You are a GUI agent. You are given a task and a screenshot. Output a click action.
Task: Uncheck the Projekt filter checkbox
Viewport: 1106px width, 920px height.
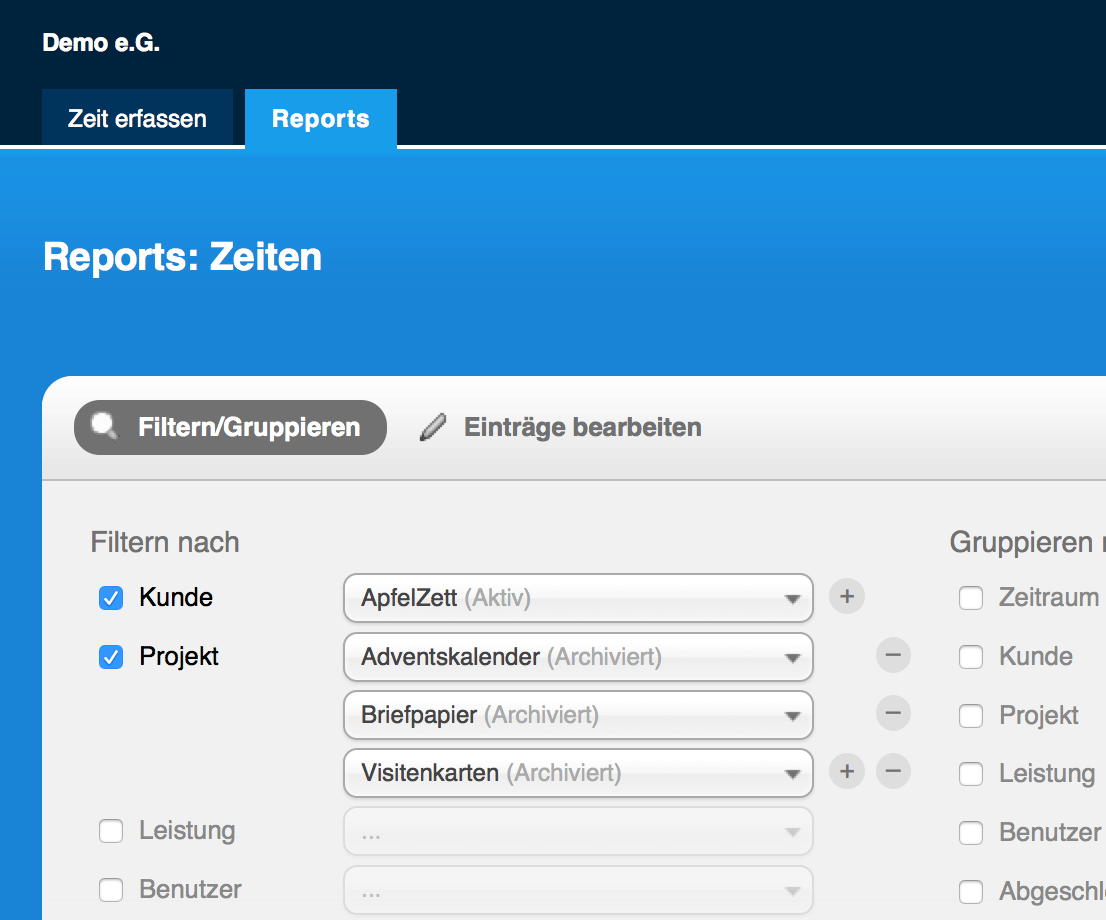(x=111, y=657)
